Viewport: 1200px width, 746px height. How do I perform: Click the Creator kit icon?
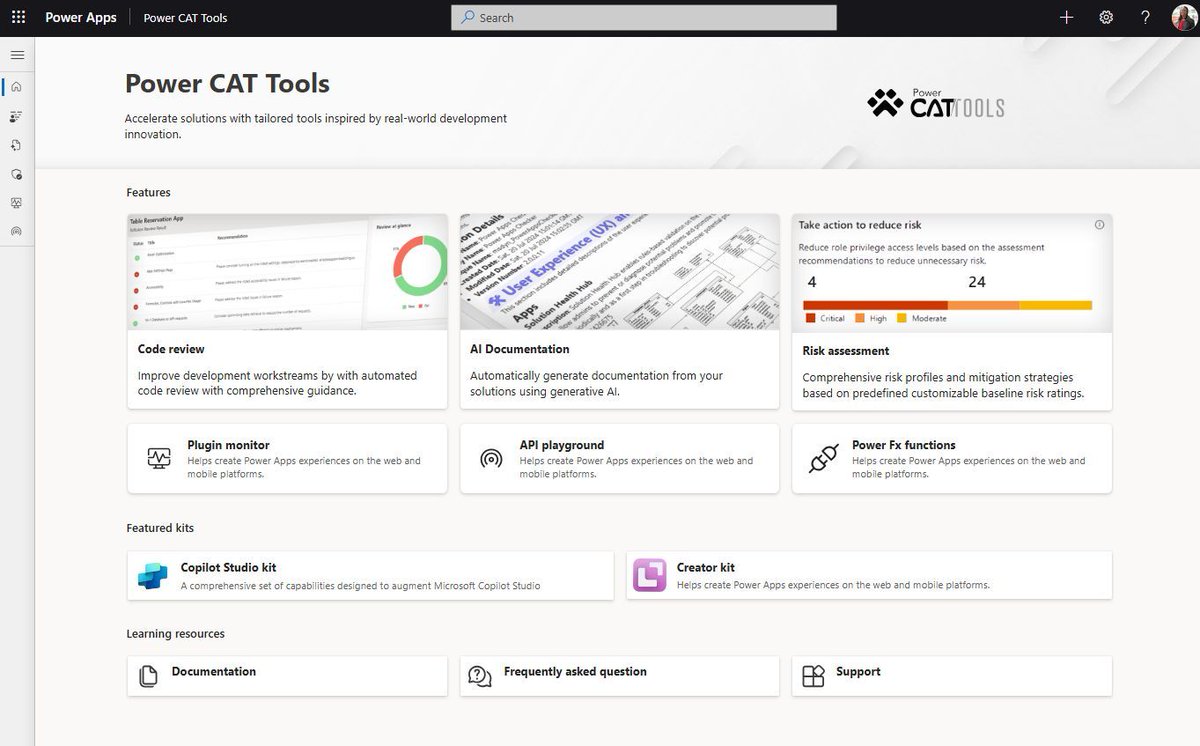(649, 575)
